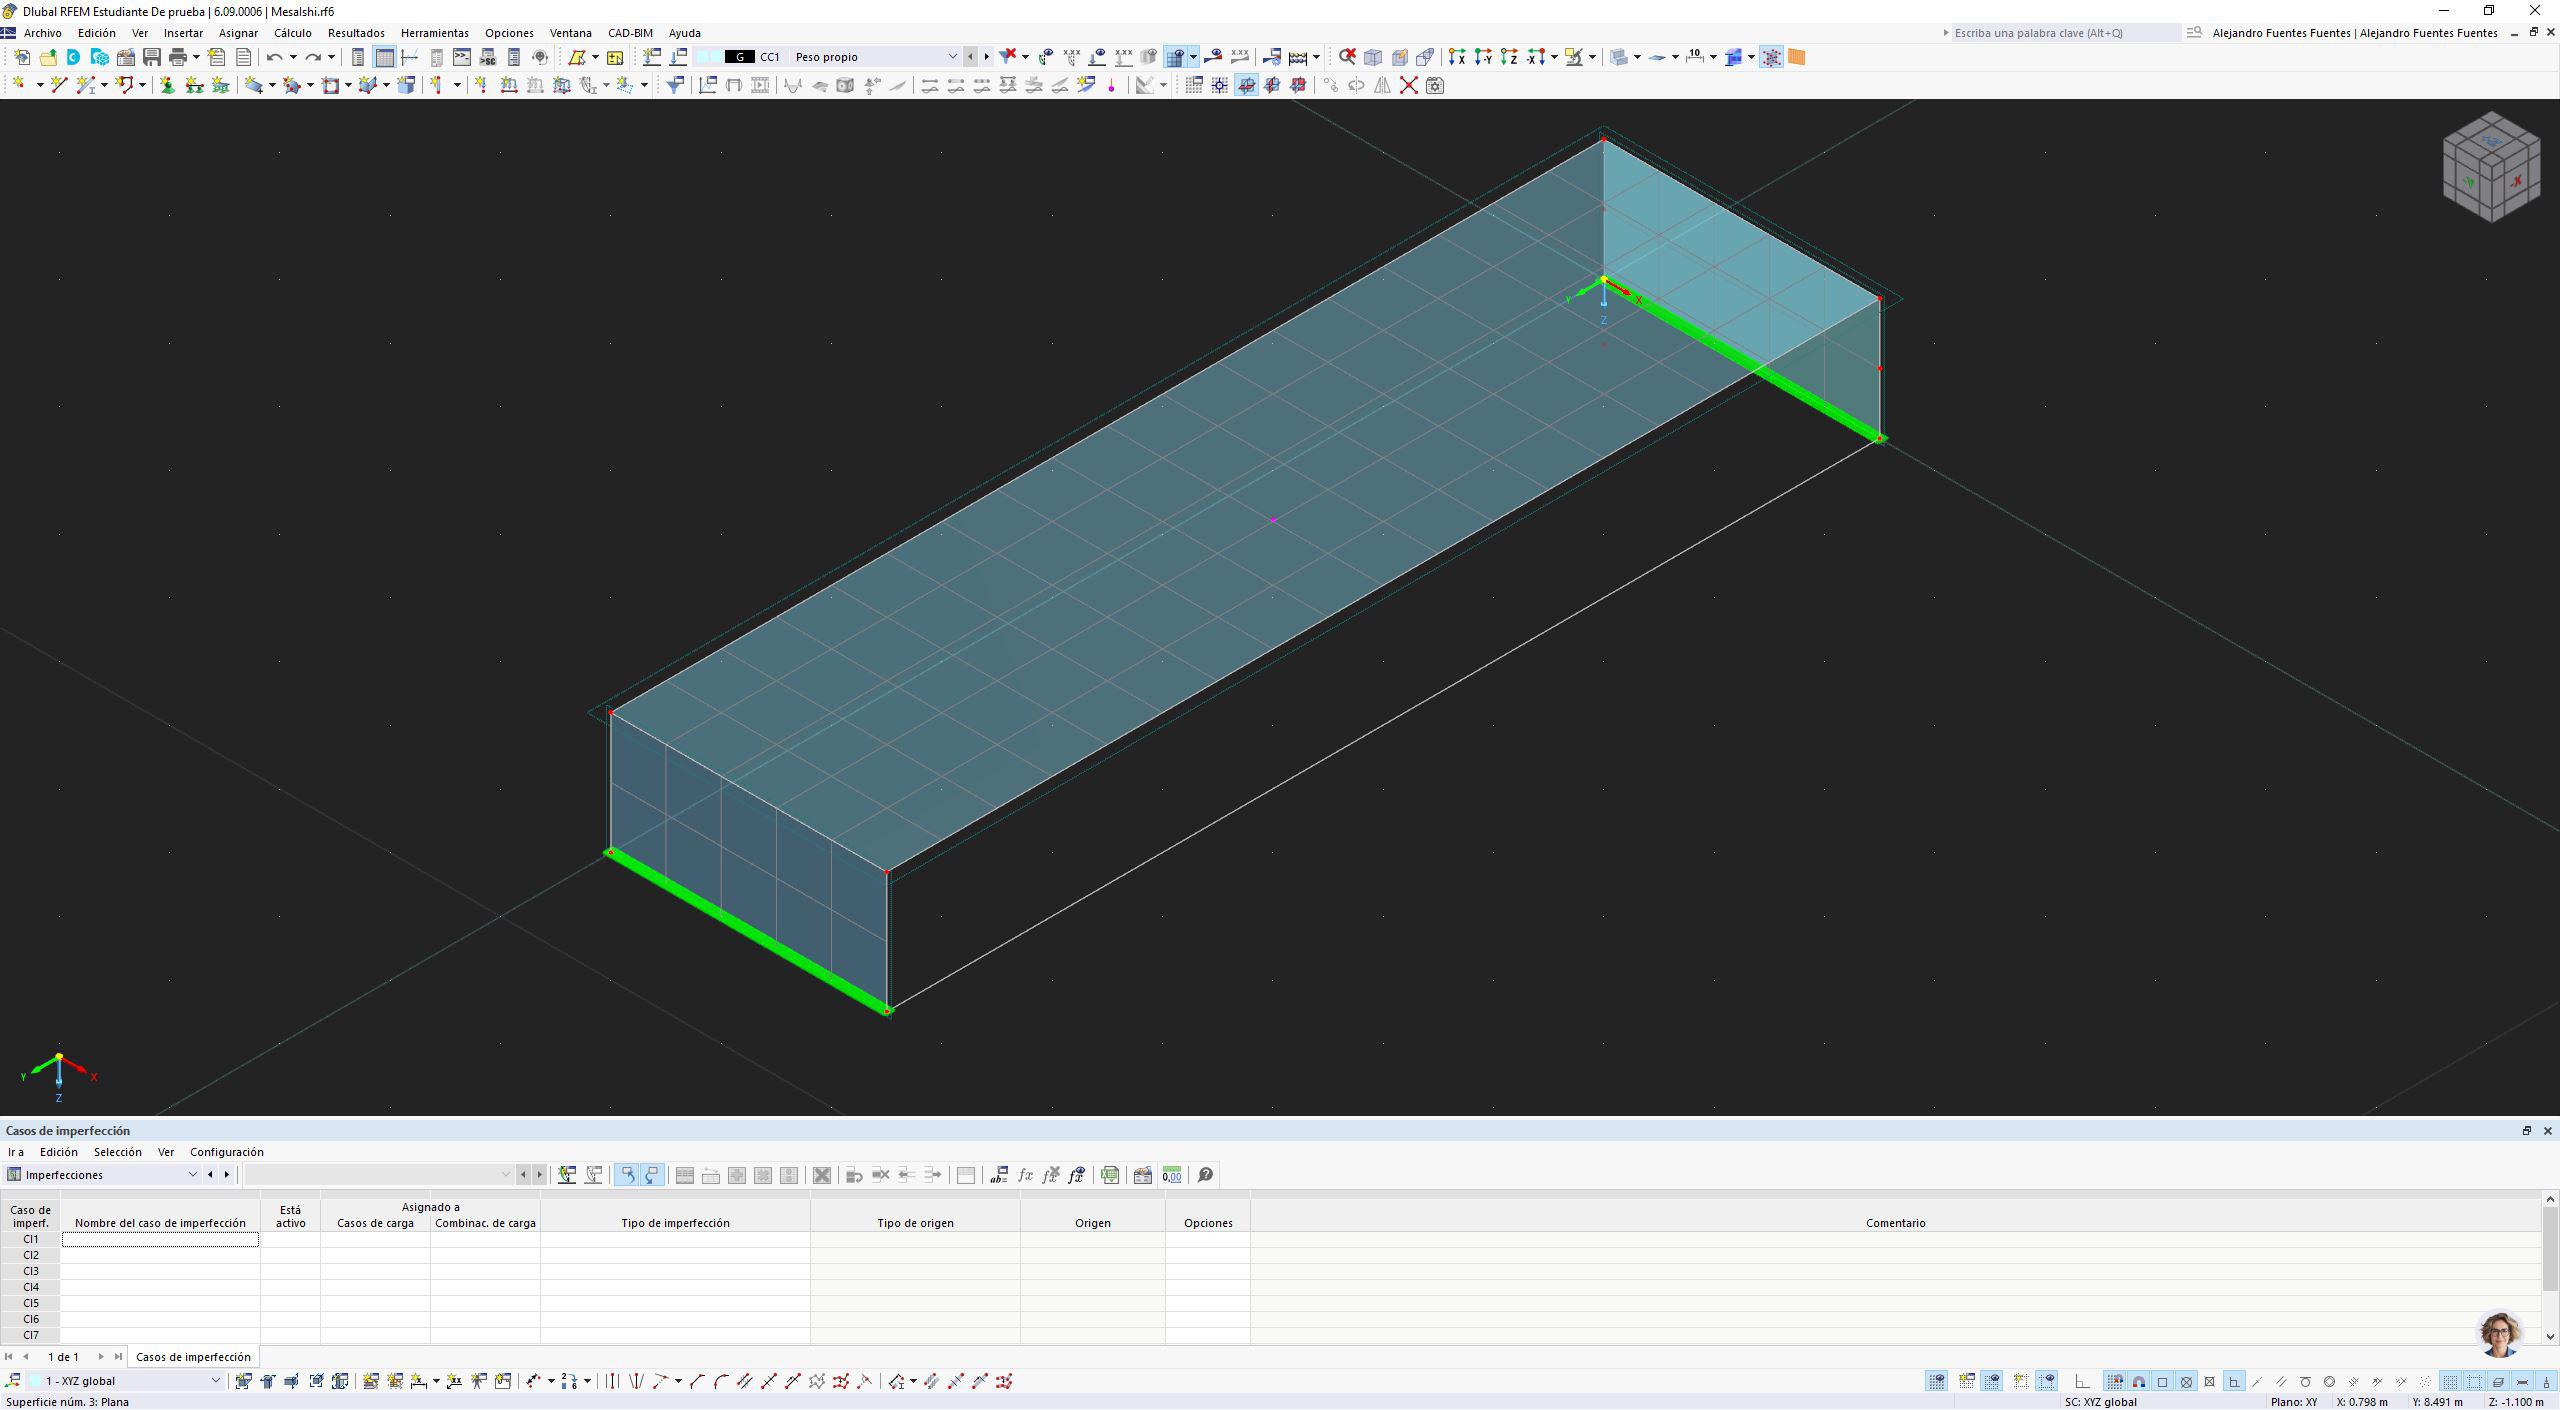Open the 1 - XYZ global coordinate dropdown
The width and height of the screenshot is (2560, 1410).
click(x=215, y=1381)
